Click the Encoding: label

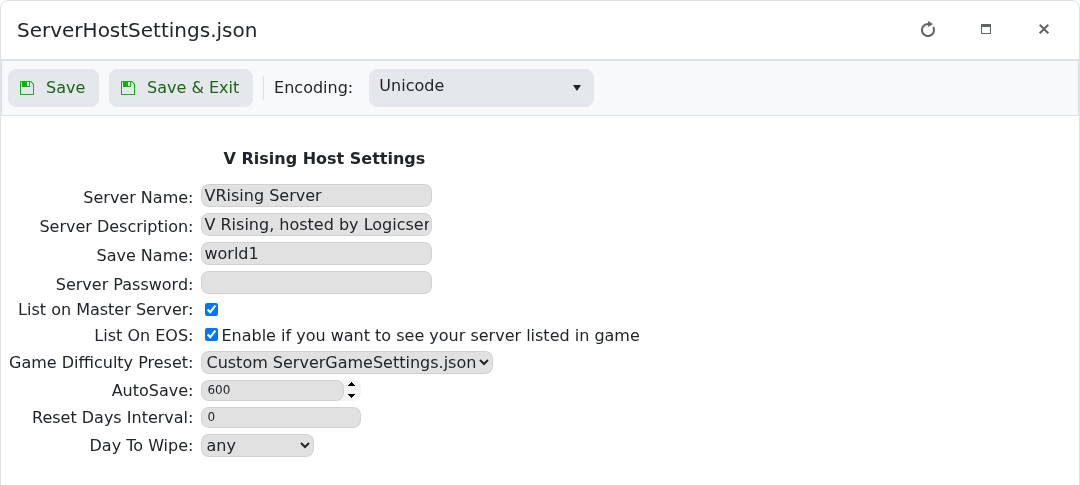(313, 87)
